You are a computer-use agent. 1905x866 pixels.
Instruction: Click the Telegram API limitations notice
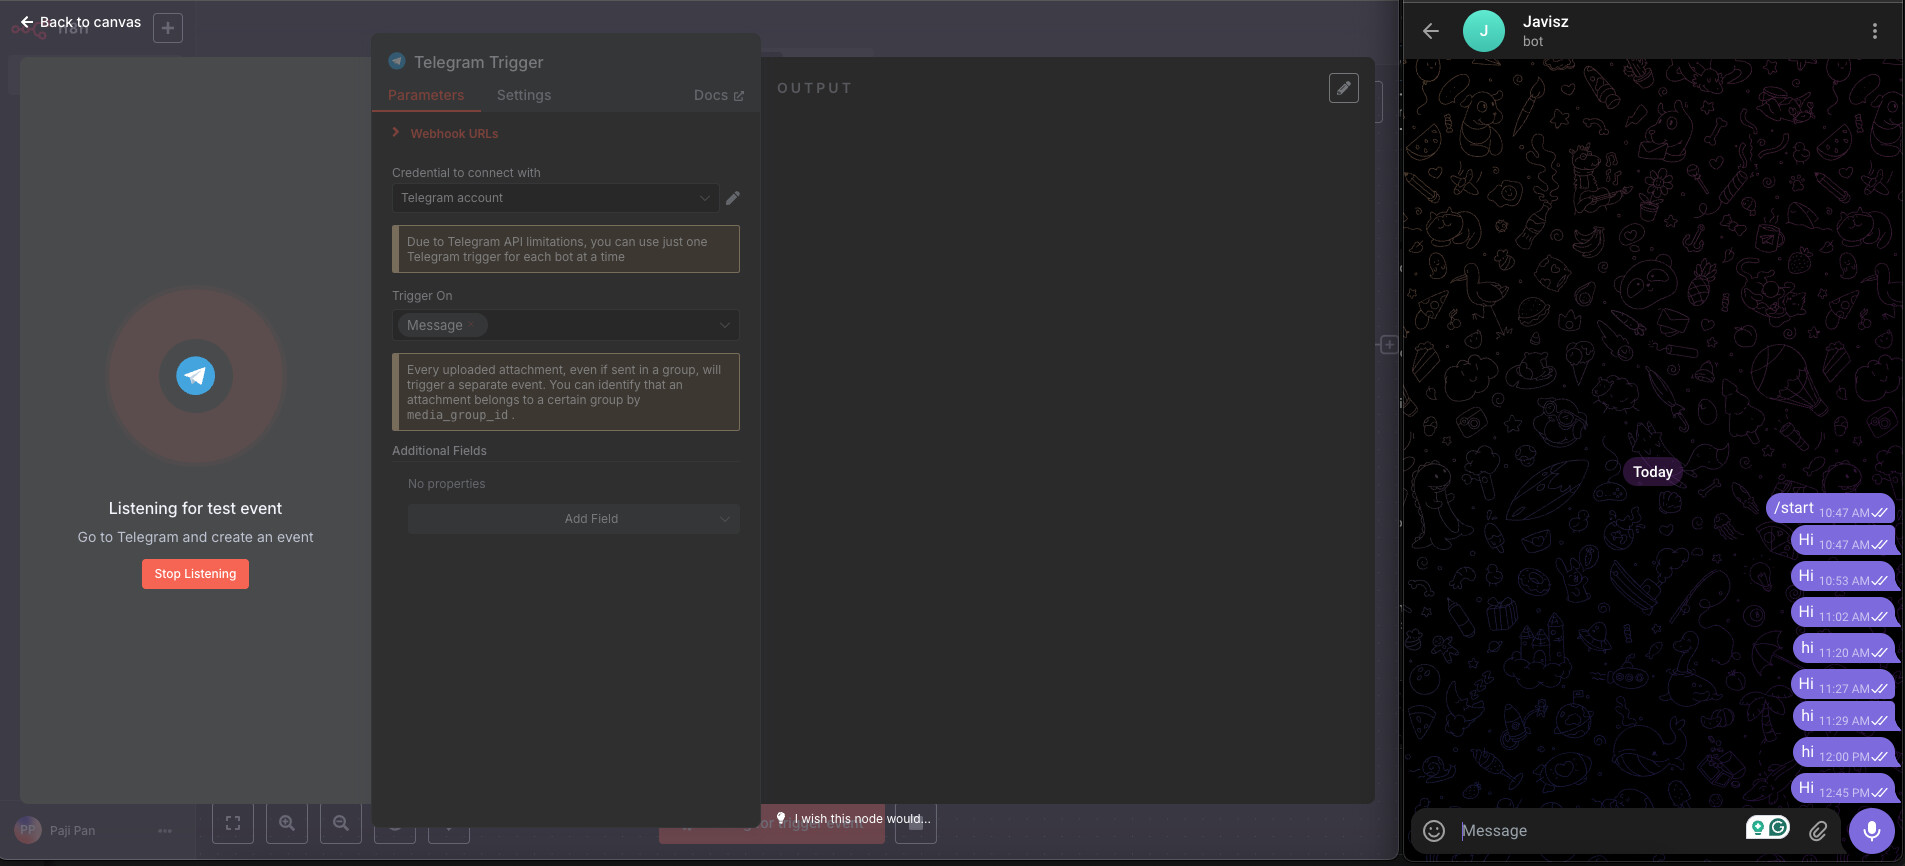click(566, 249)
